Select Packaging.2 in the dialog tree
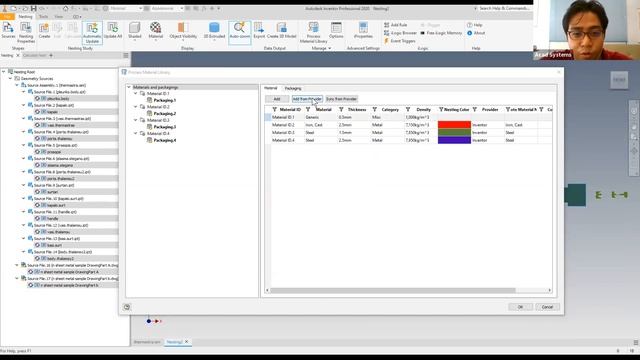Screen dimensions: 640x360 pos(164,113)
